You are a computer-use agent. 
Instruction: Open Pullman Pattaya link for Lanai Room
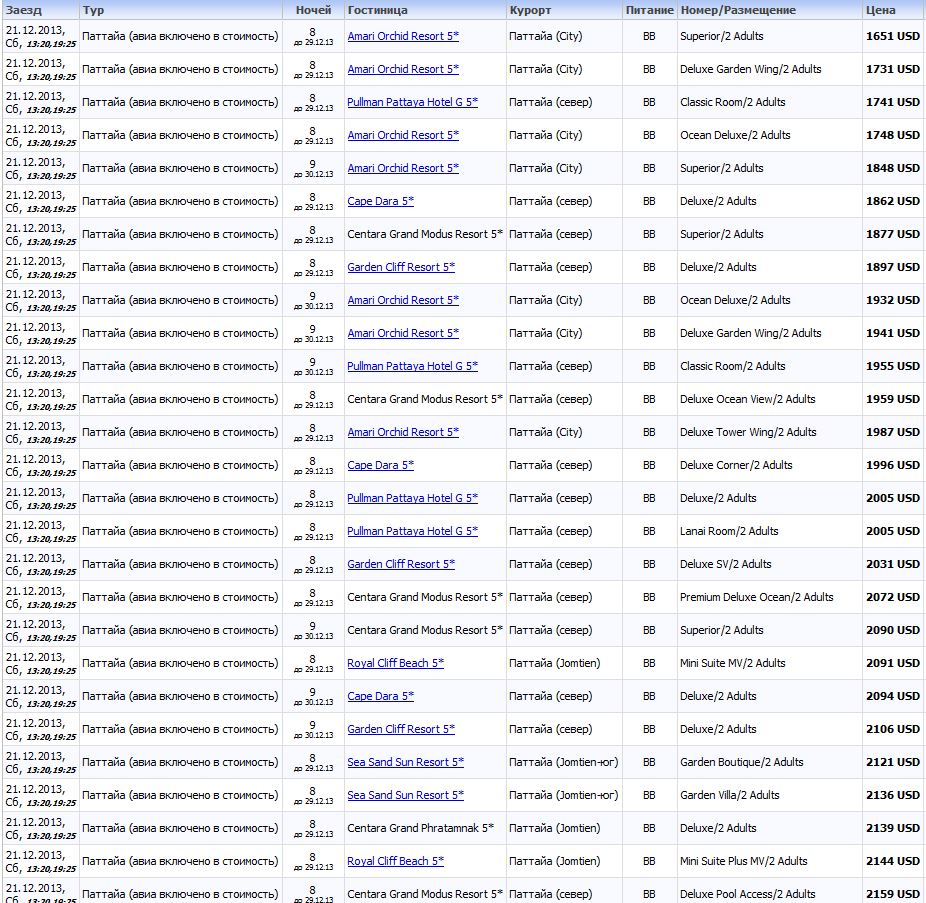(x=412, y=531)
